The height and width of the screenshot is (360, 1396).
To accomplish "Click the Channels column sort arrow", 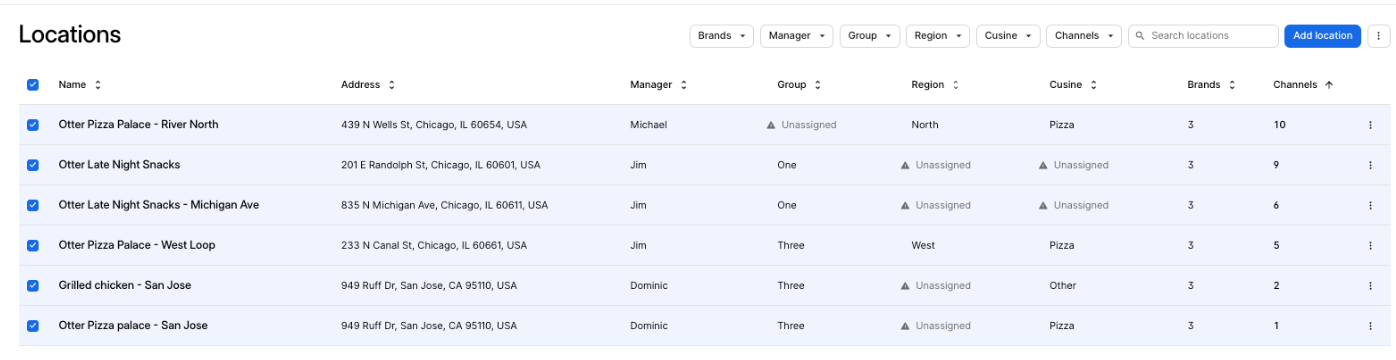I will tap(1329, 85).
